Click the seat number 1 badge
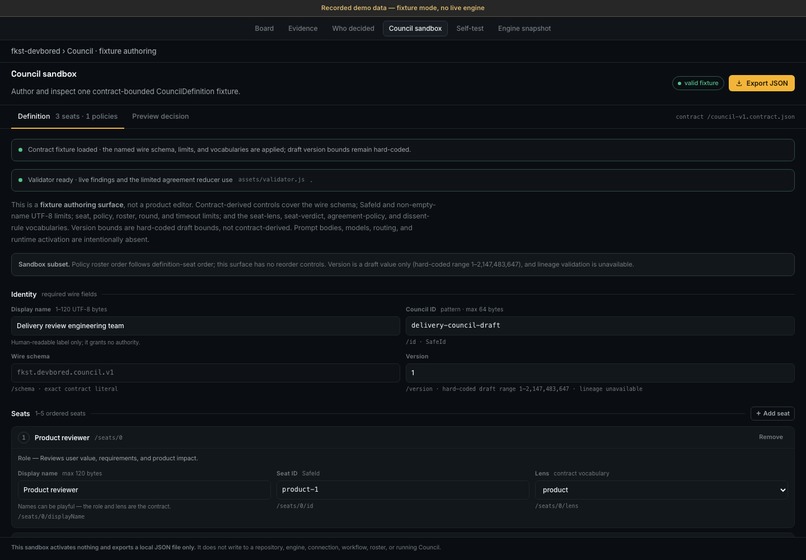This screenshot has width=806, height=560. pos(24,438)
